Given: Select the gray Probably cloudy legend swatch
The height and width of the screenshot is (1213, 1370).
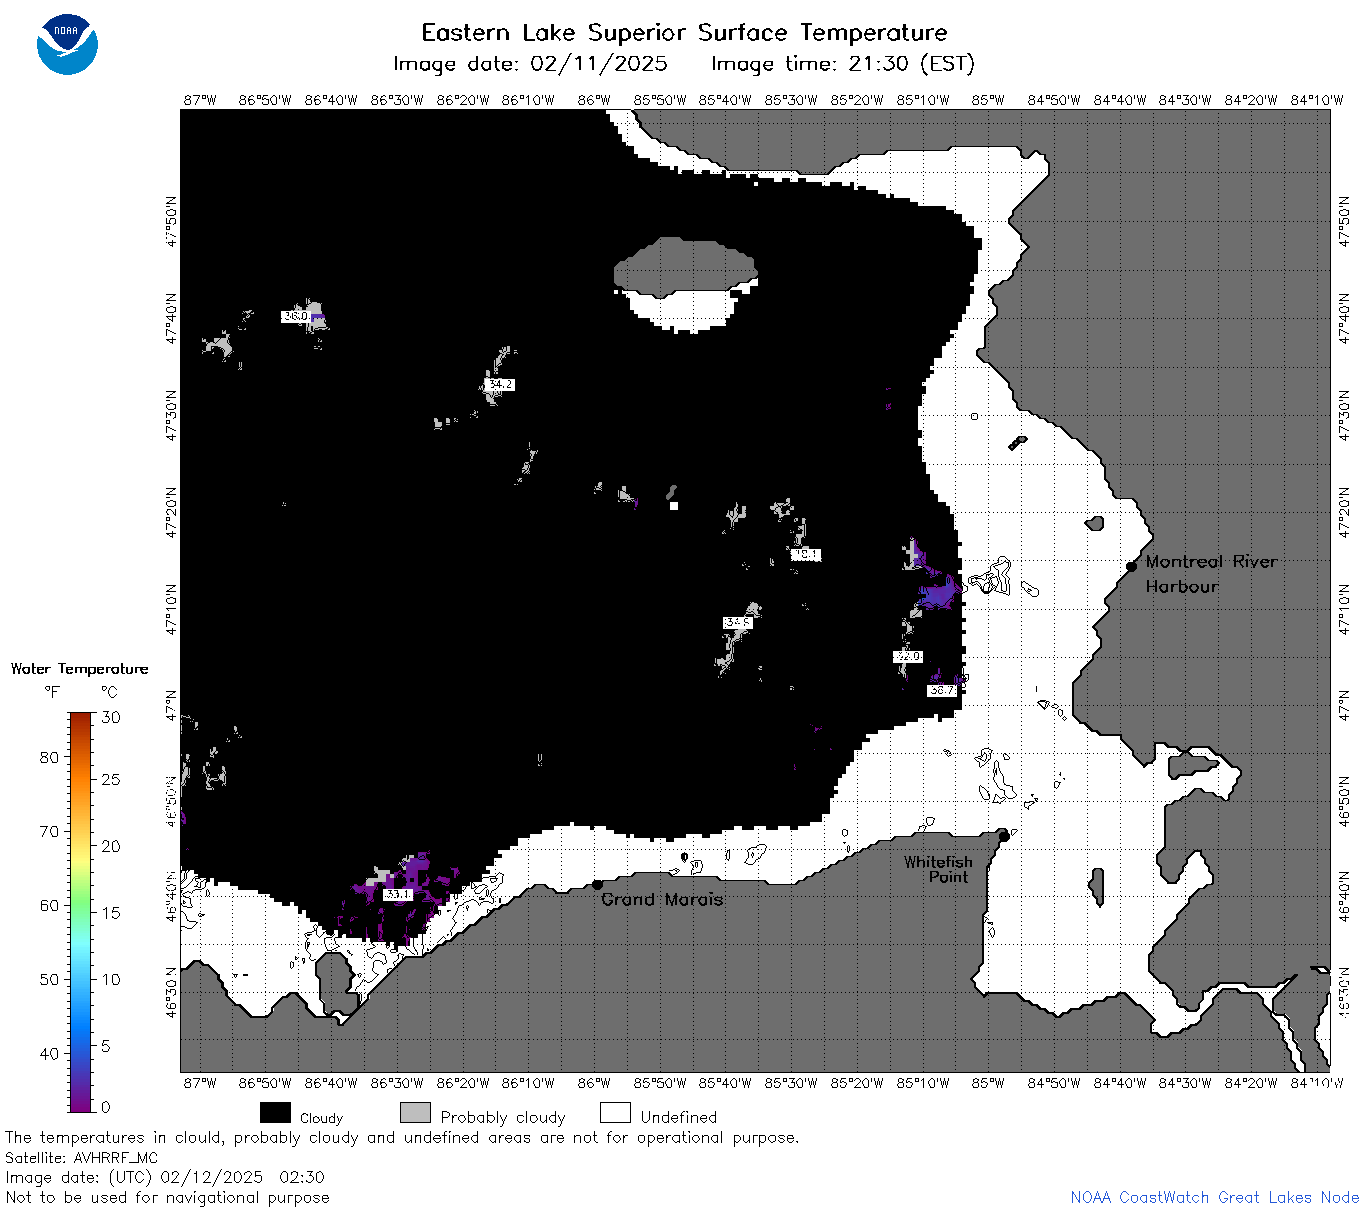Looking at the screenshot, I should point(415,1113).
